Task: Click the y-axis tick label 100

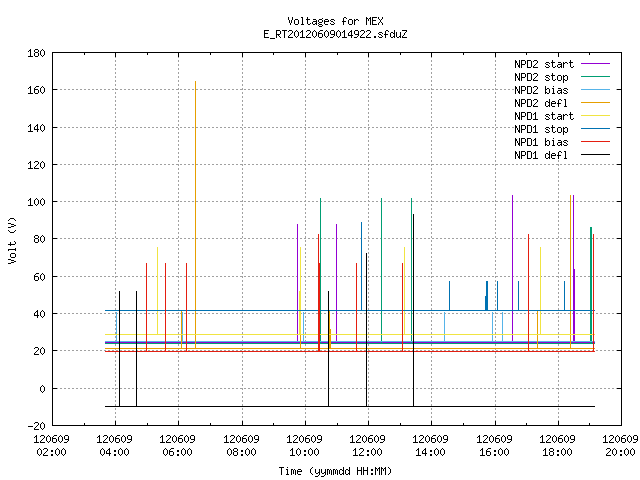Action: pos(36,202)
